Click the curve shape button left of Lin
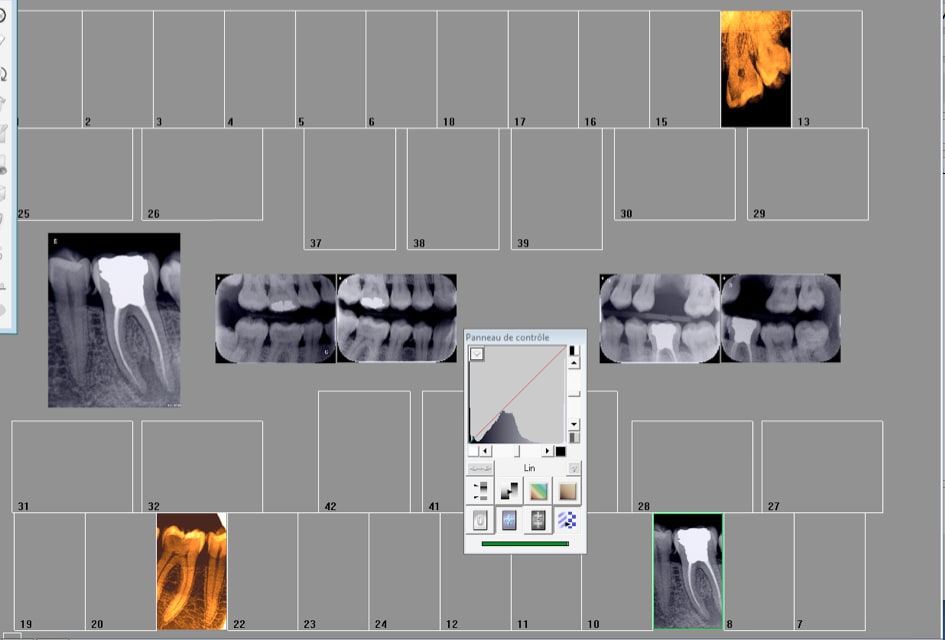The height and width of the screenshot is (640, 945). coord(481,468)
